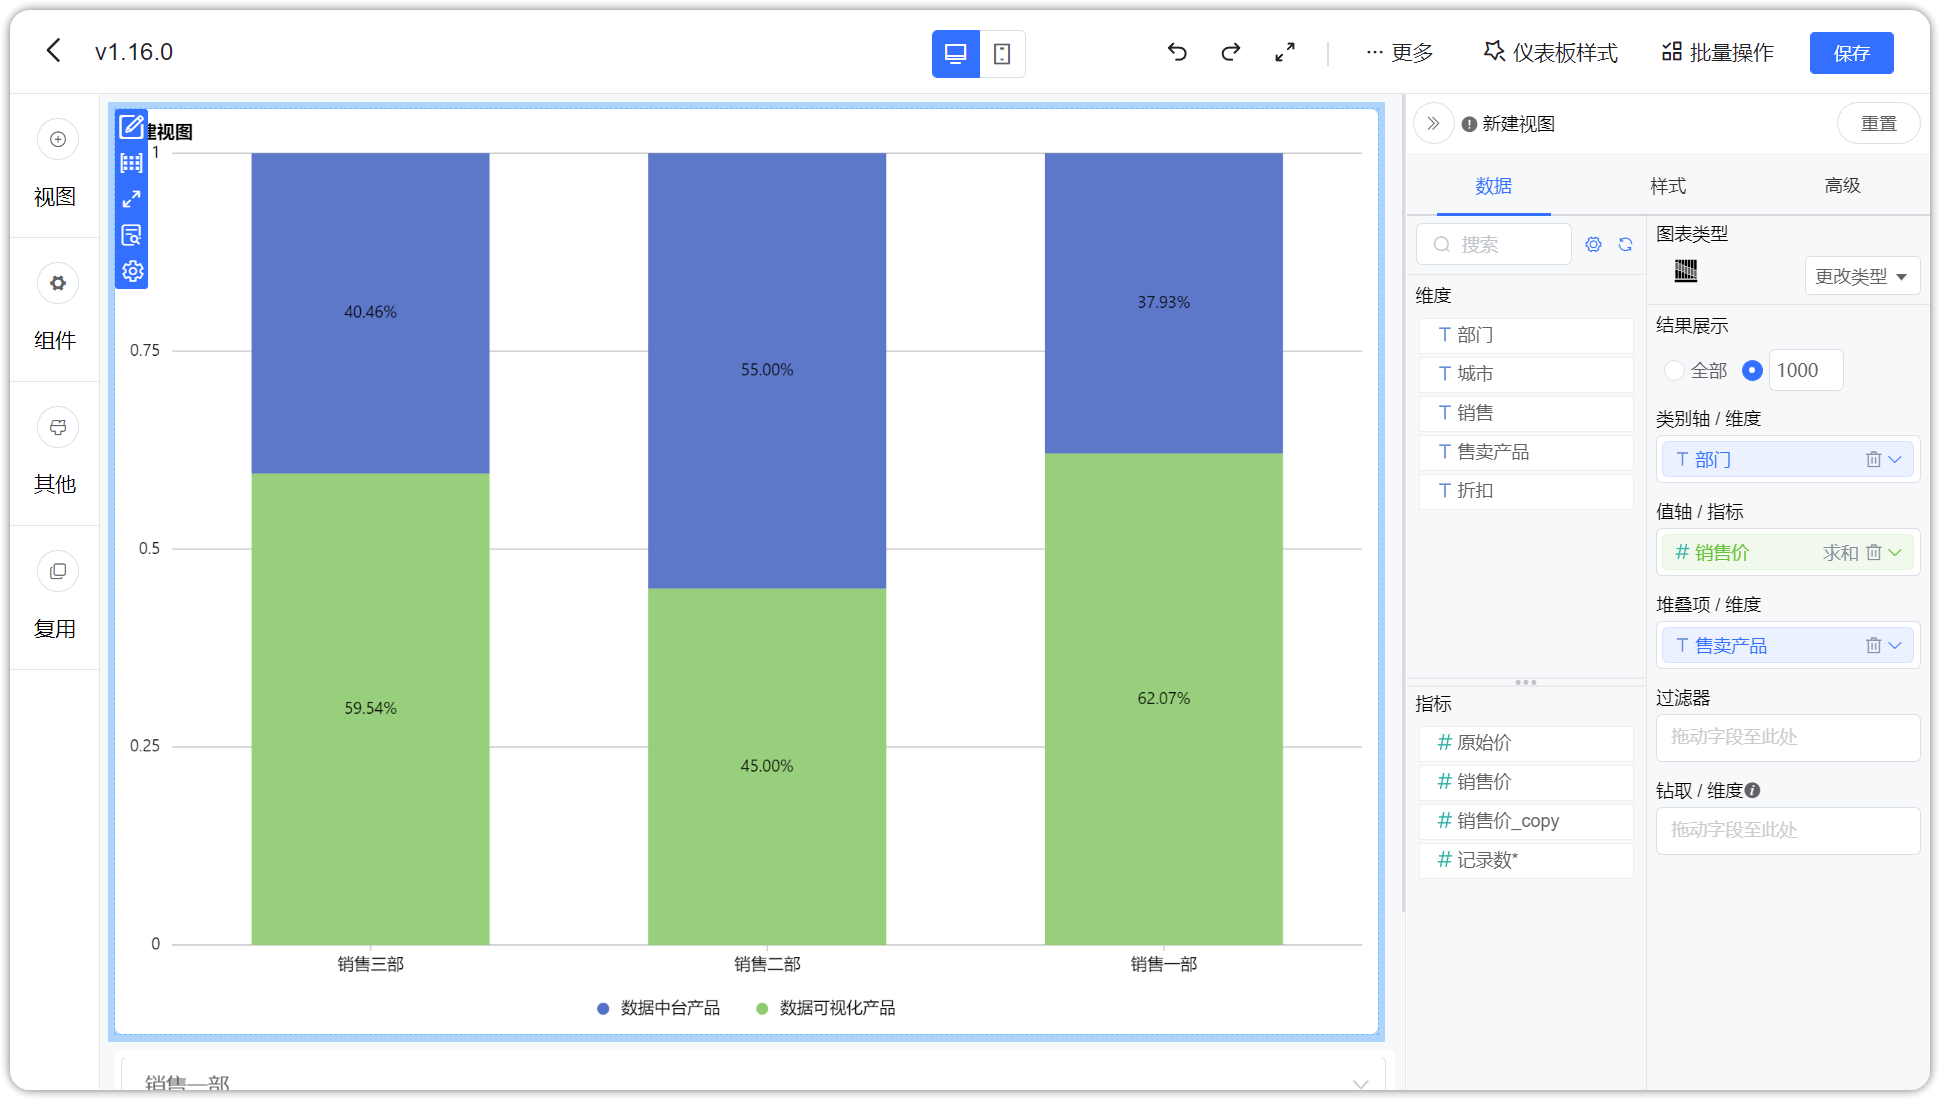Image resolution: width=1940 pixels, height=1100 pixels.
Task: Click the 钻取 info icon
Action: [x=1752, y=790]
